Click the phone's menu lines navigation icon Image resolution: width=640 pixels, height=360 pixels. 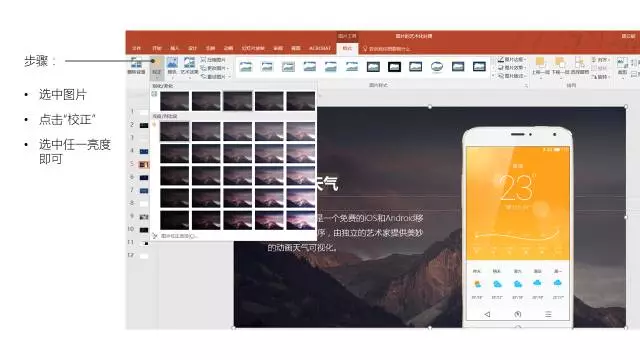[x=548, y=314]
